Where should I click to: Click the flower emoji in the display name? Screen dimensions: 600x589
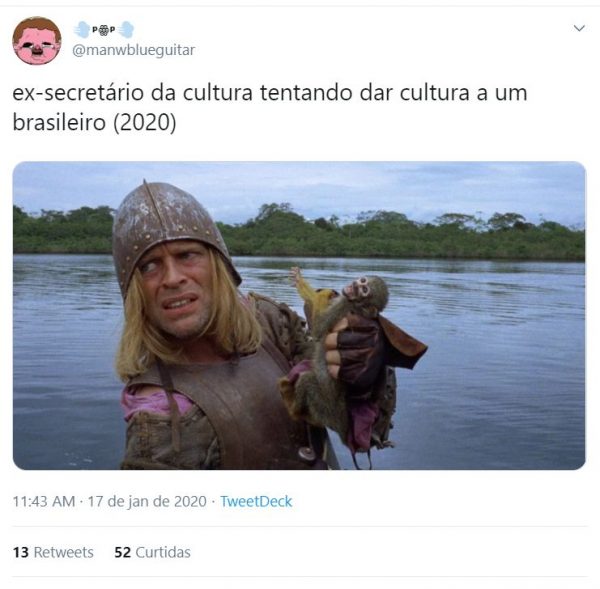[x=103, y=30]
